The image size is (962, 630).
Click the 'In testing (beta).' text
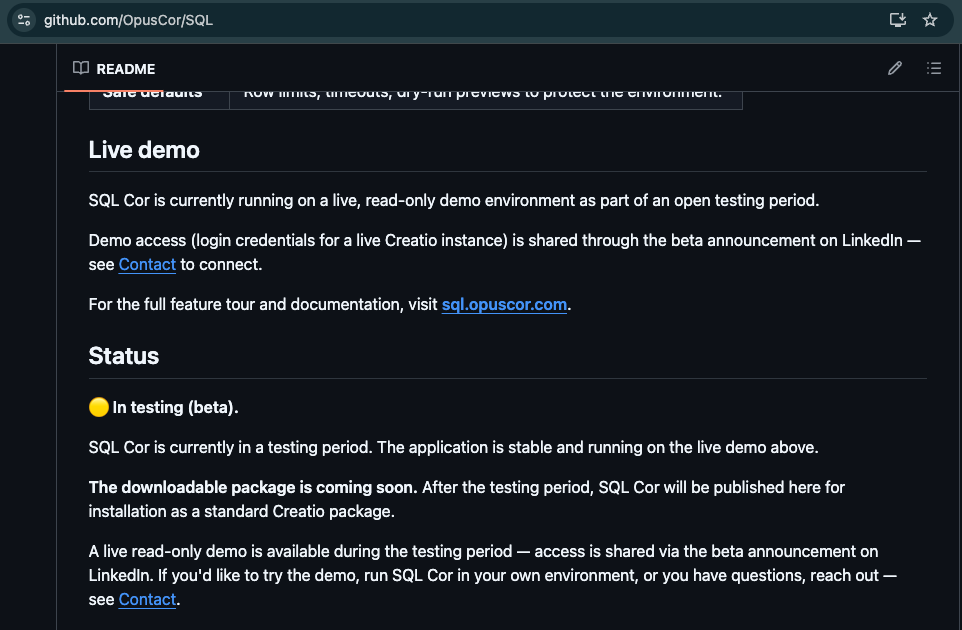175,407
